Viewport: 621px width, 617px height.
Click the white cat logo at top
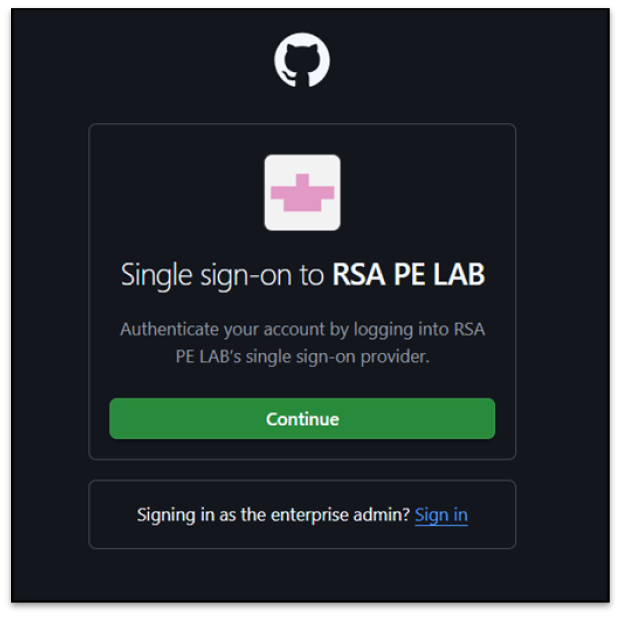302,61
